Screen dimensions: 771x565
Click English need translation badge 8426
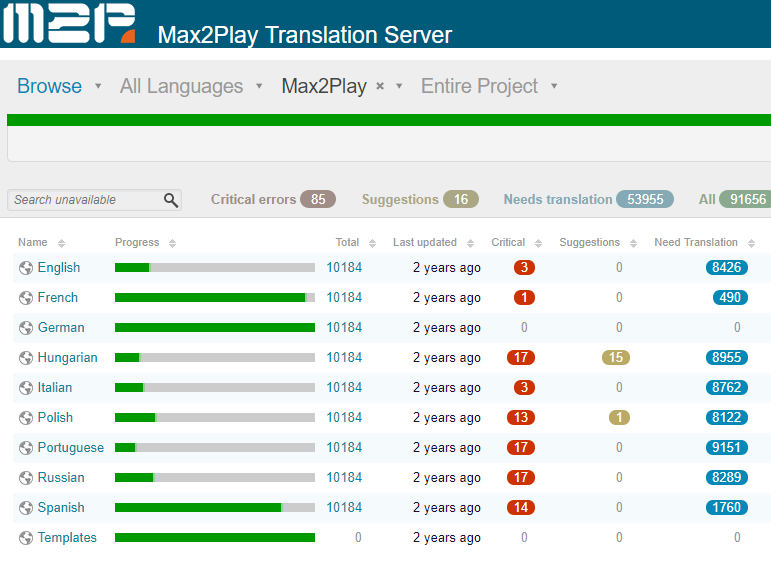pos(727,268)
